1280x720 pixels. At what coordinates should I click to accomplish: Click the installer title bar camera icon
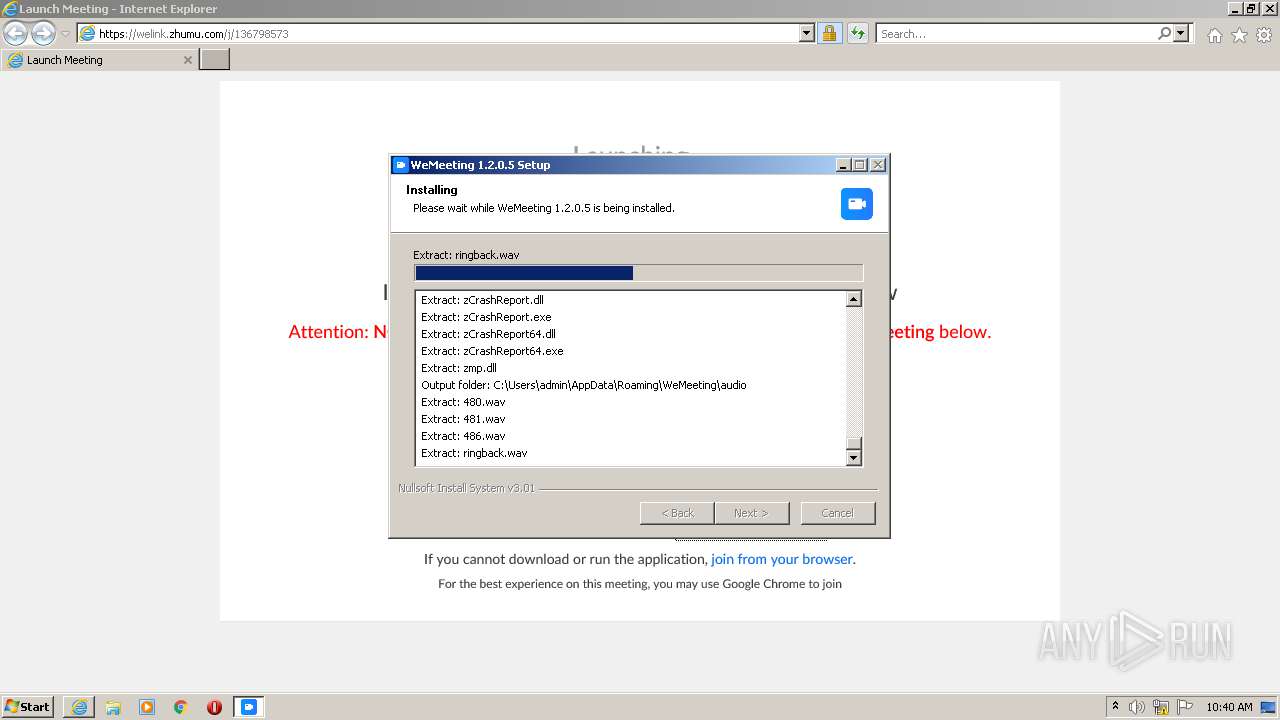(x=401, y=165)
